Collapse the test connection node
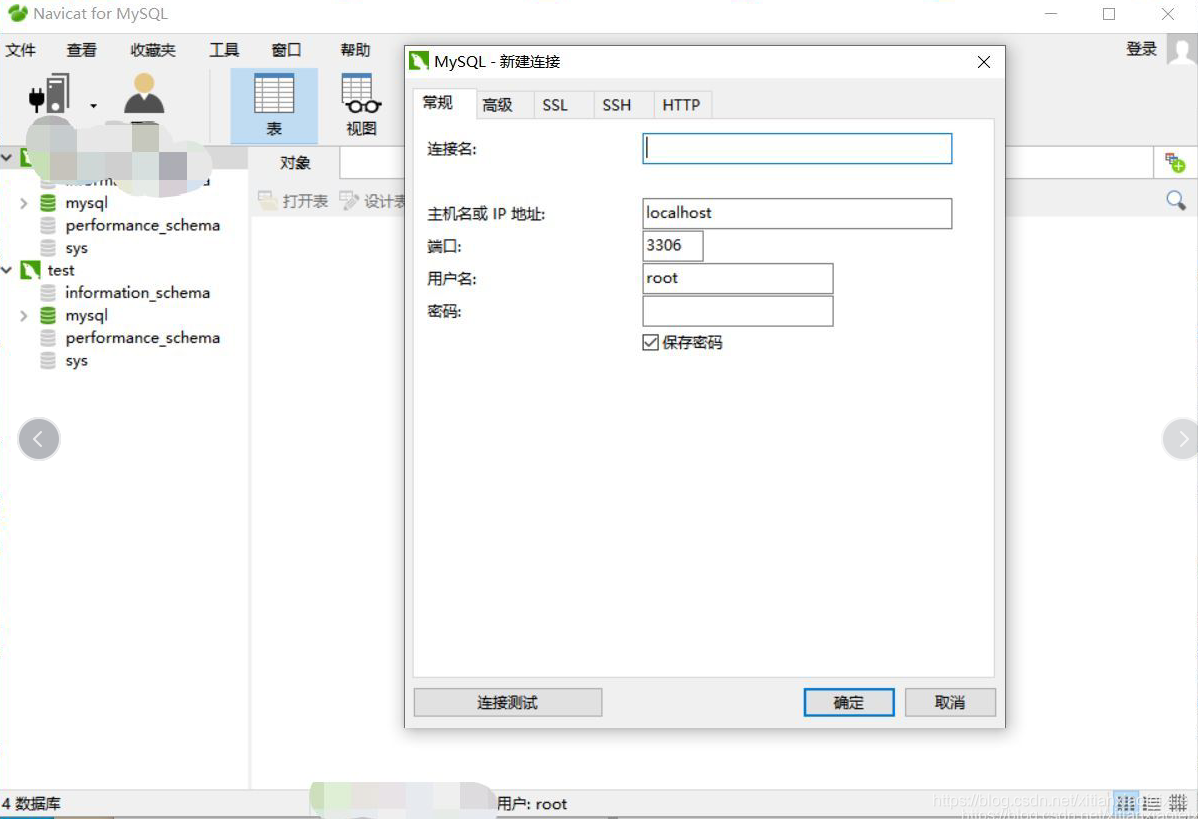This screenshot has height=819, width=1198. click(7, 270)
